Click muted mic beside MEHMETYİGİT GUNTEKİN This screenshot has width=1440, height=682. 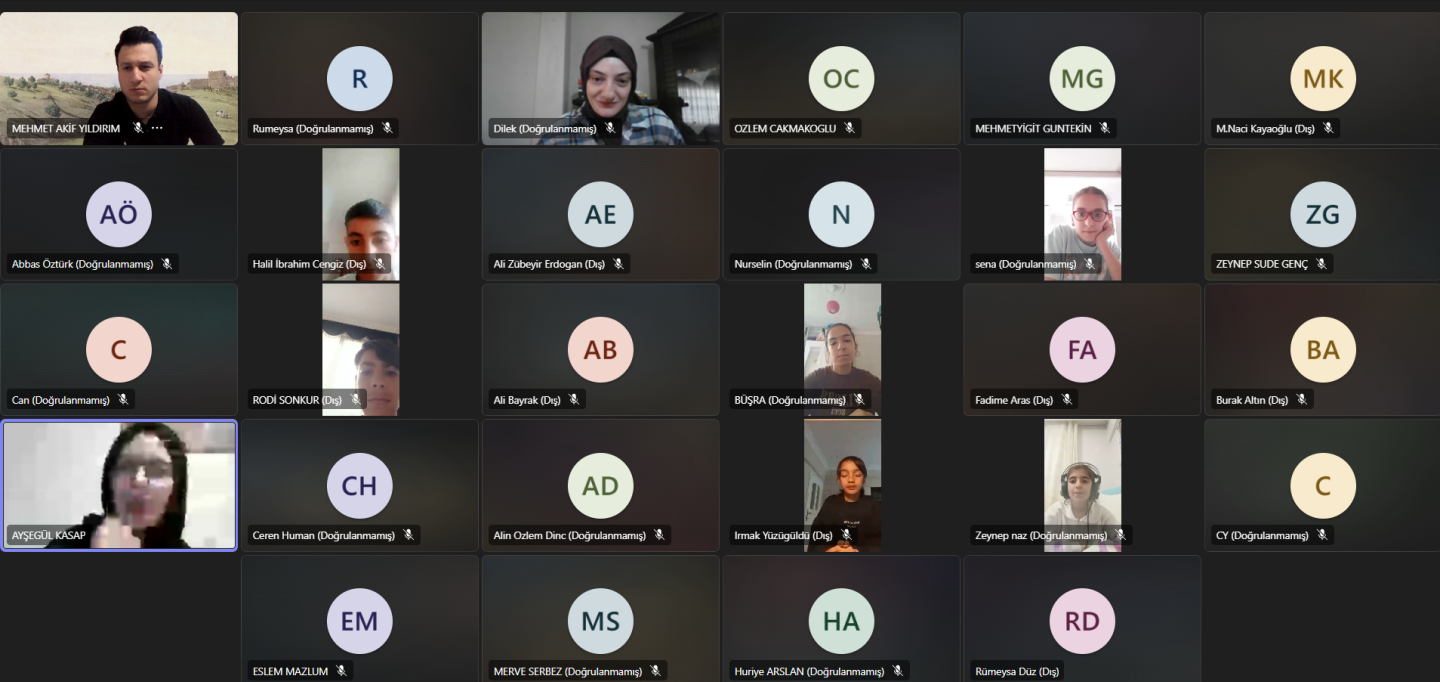click(x=1105, y=128)
